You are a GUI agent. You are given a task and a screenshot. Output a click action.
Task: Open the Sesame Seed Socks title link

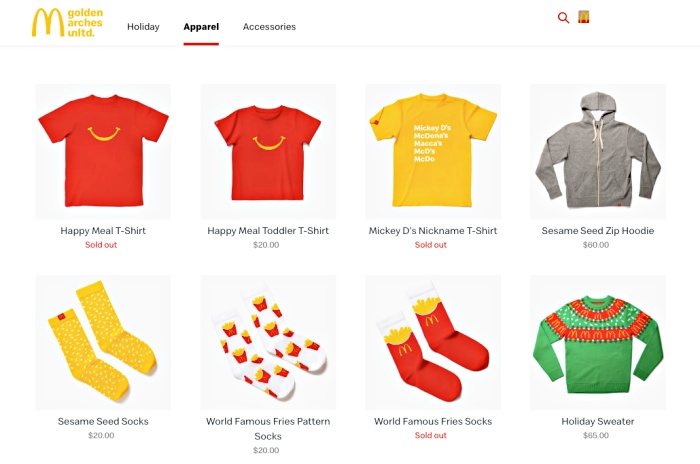103,422
